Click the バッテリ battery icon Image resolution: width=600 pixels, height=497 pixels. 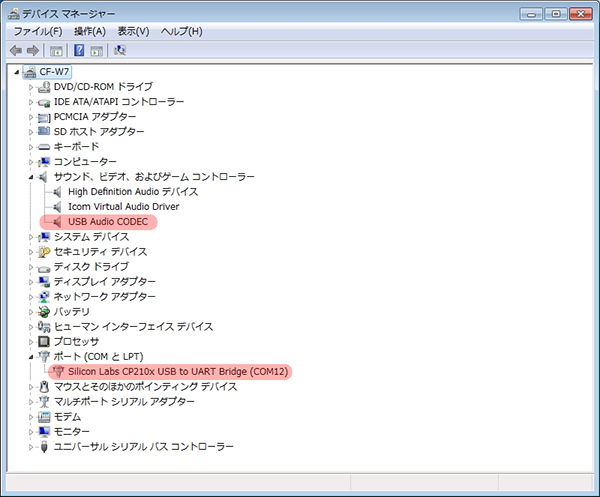(44, 312)
